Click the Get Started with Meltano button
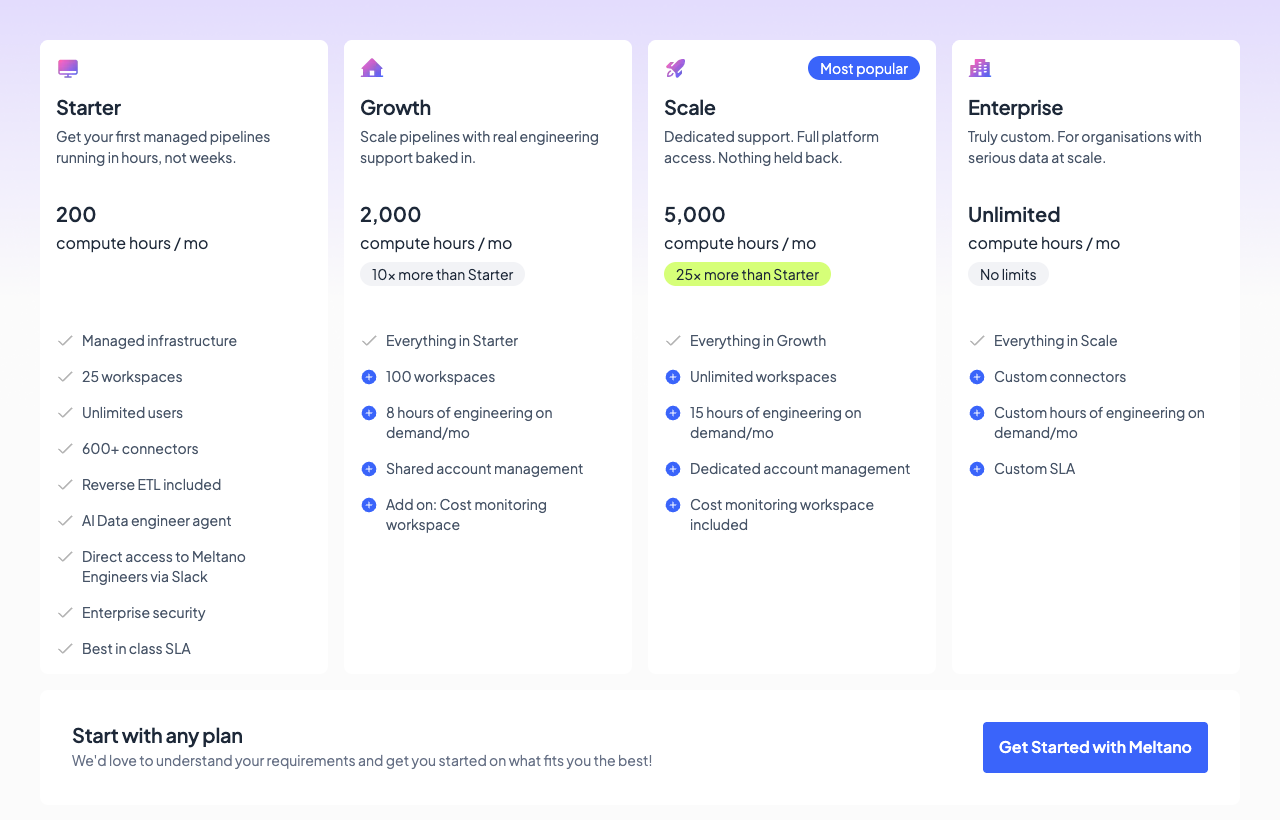This screenshot has height=820, width=1280. 1095,747
